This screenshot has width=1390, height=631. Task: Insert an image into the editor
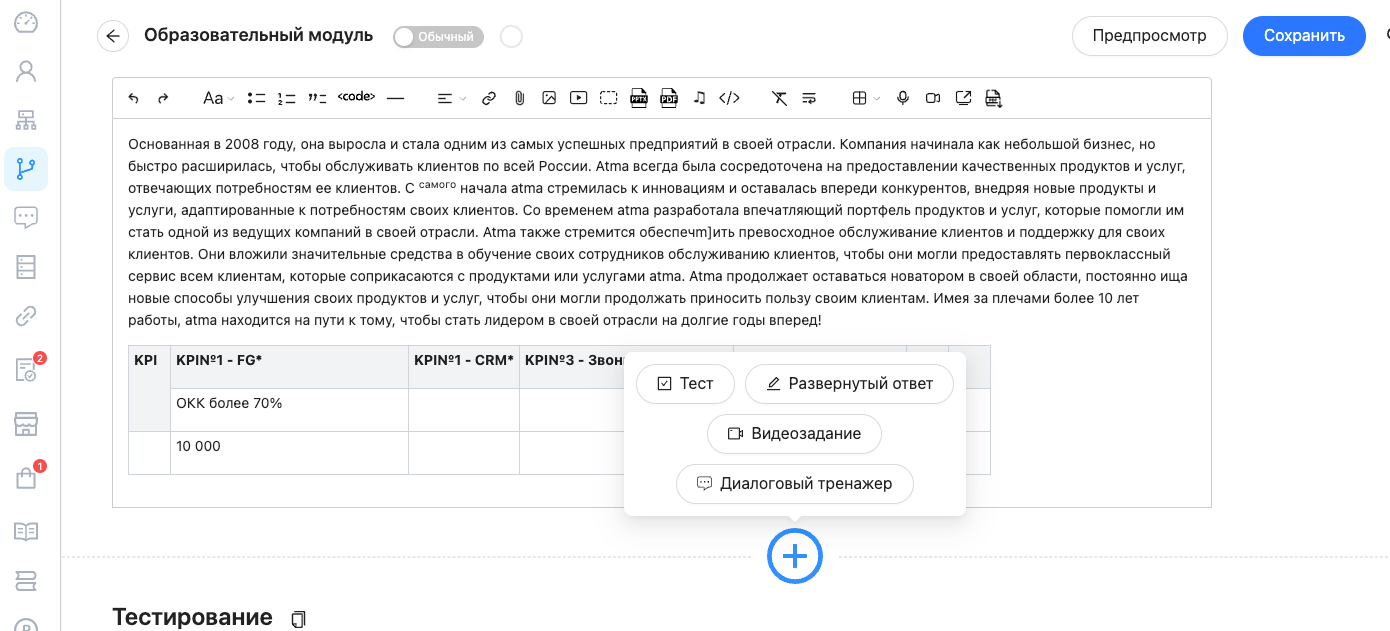tap(549, 98)
